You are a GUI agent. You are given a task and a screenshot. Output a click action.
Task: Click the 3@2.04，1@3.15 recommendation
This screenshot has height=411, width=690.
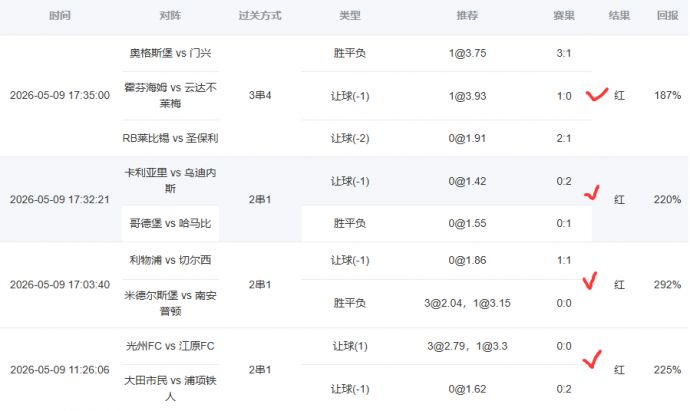point(467,303)
